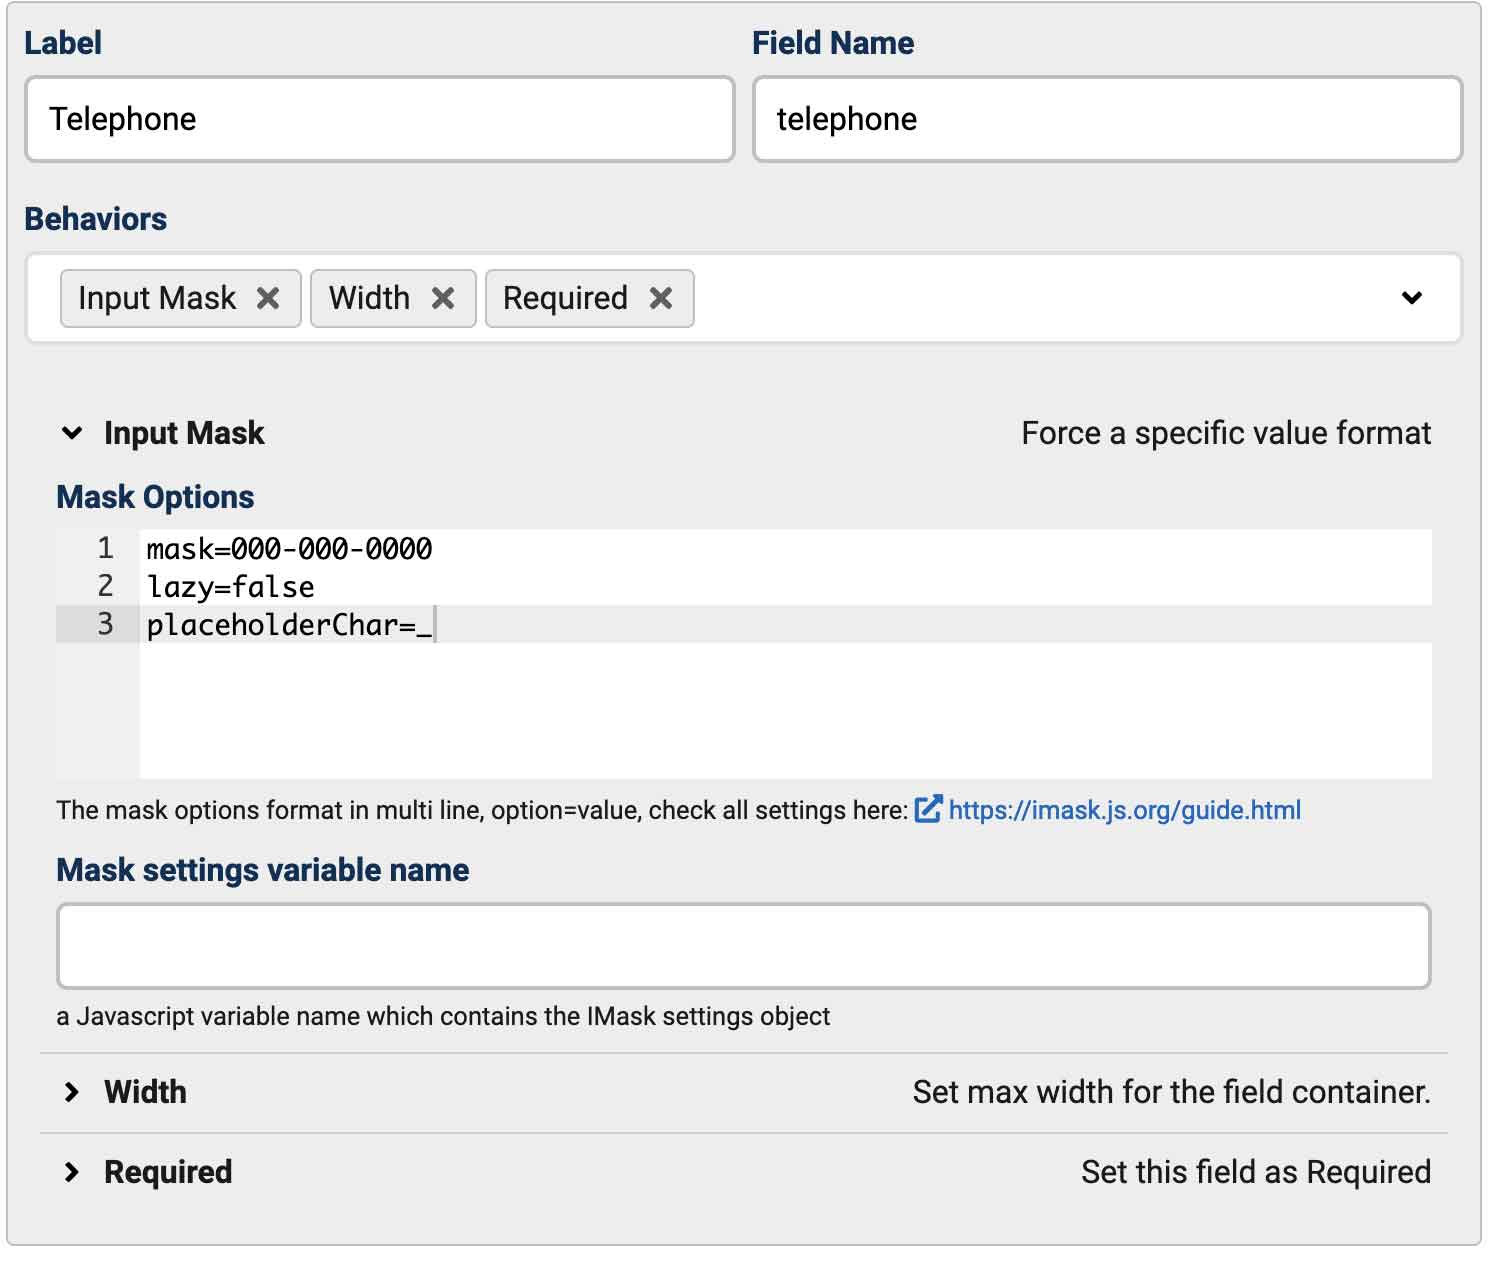Remove the Width behavior tag

[x=443, y=298]
